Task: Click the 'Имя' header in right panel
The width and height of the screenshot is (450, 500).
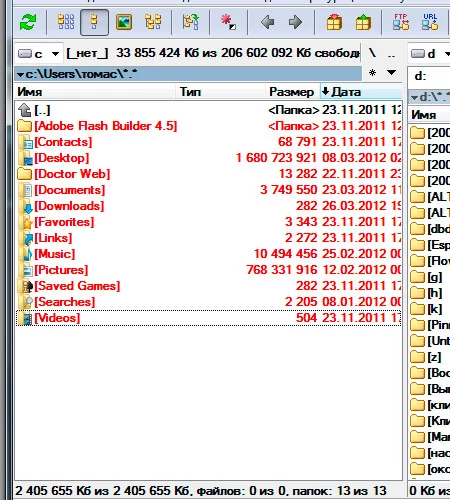Action: click(429, 115)
